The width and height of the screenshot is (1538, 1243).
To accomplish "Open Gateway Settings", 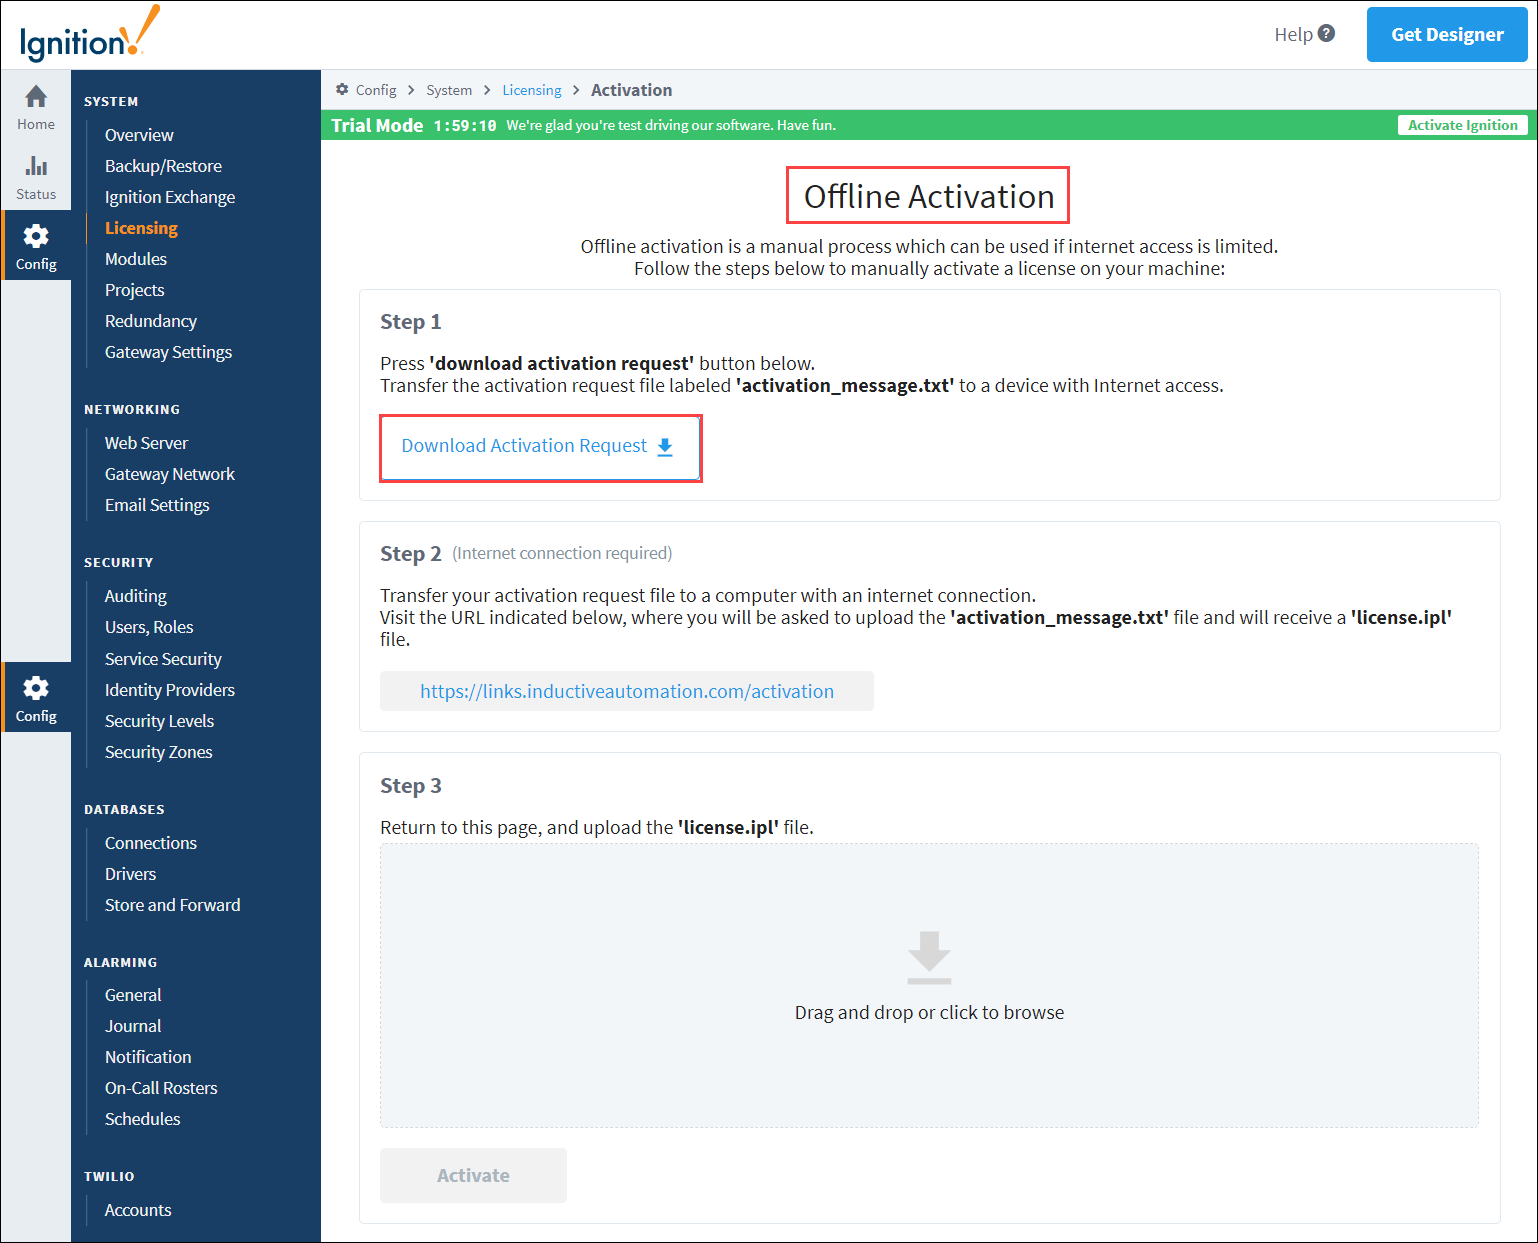I will click(168, 352).
